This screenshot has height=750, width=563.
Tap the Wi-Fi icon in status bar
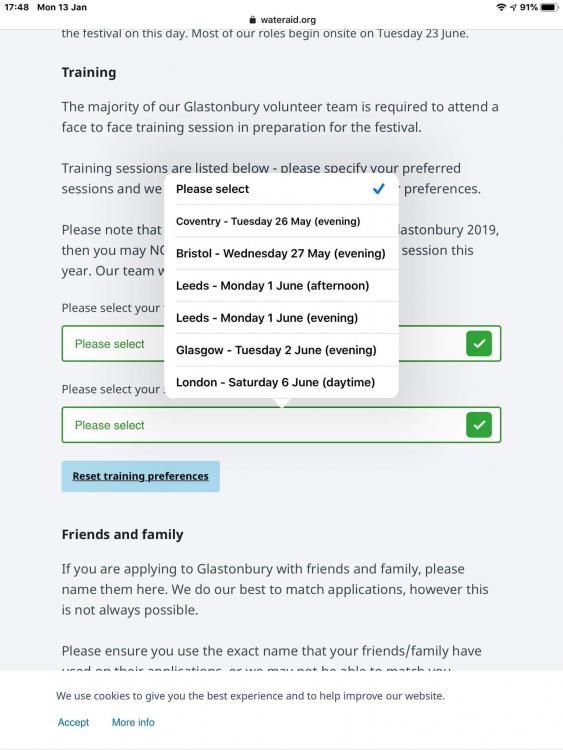tap(501, 7)
